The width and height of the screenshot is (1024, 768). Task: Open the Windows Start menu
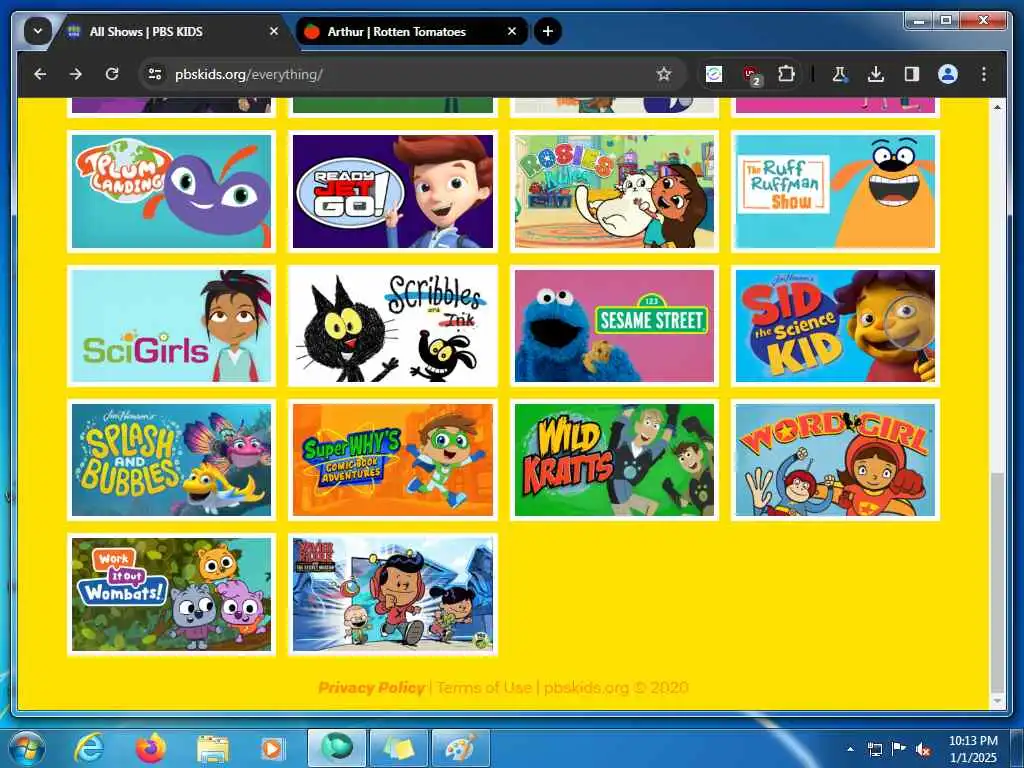point(26,748)
